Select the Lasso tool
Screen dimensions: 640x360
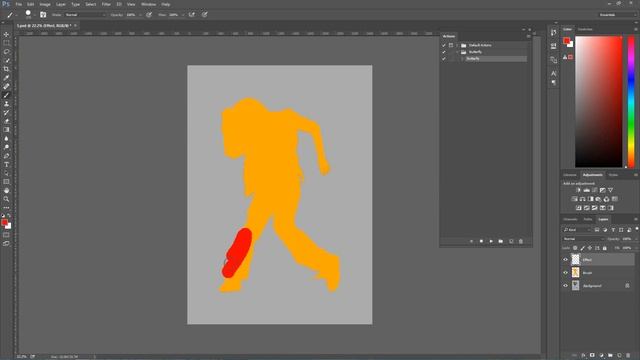[x=6, y=52]
